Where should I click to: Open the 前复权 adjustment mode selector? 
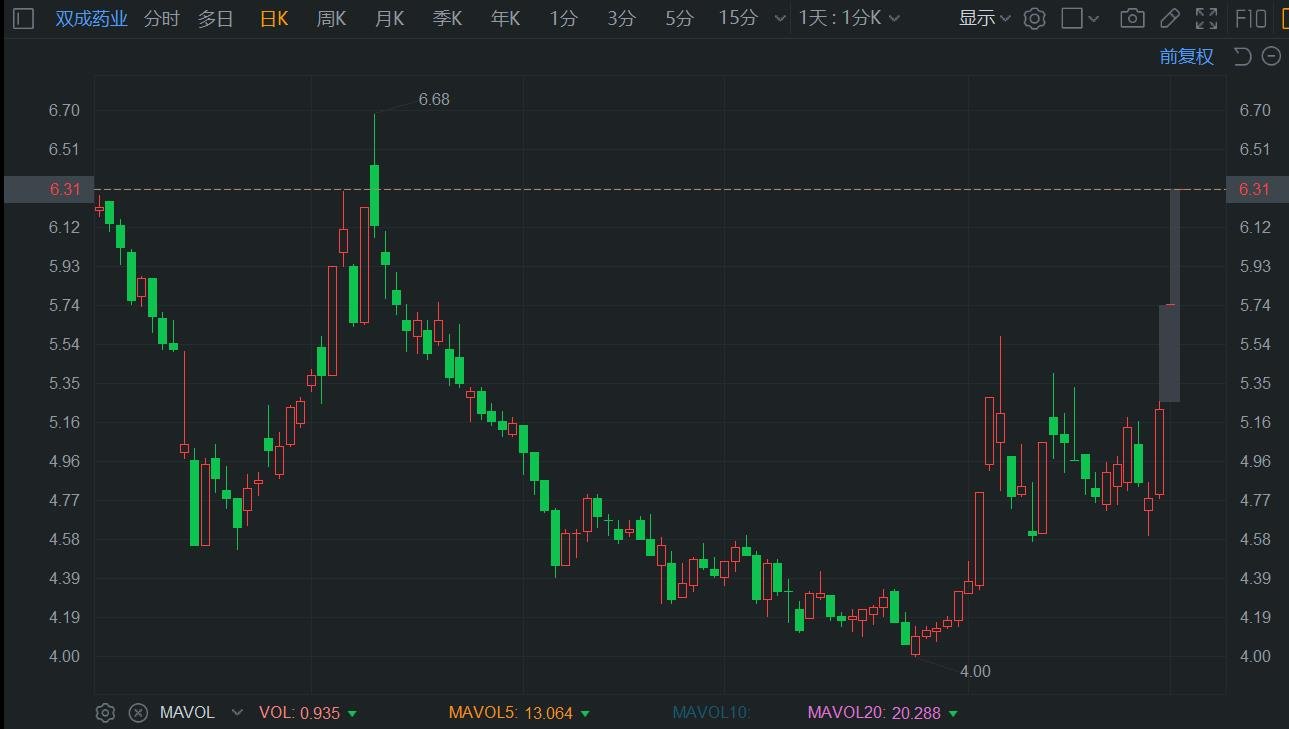point(1187,57)
